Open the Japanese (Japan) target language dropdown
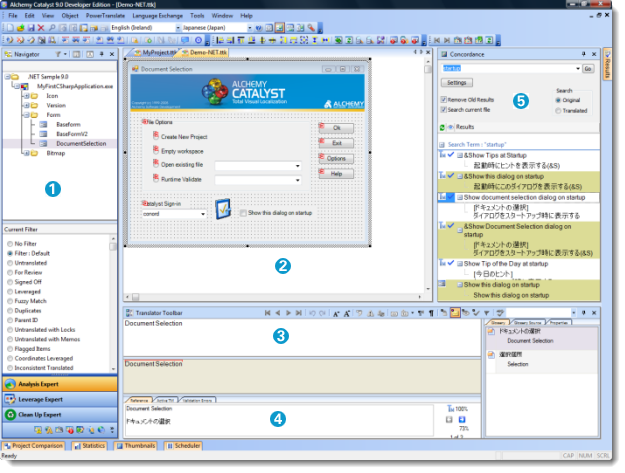 pos(250,28)
